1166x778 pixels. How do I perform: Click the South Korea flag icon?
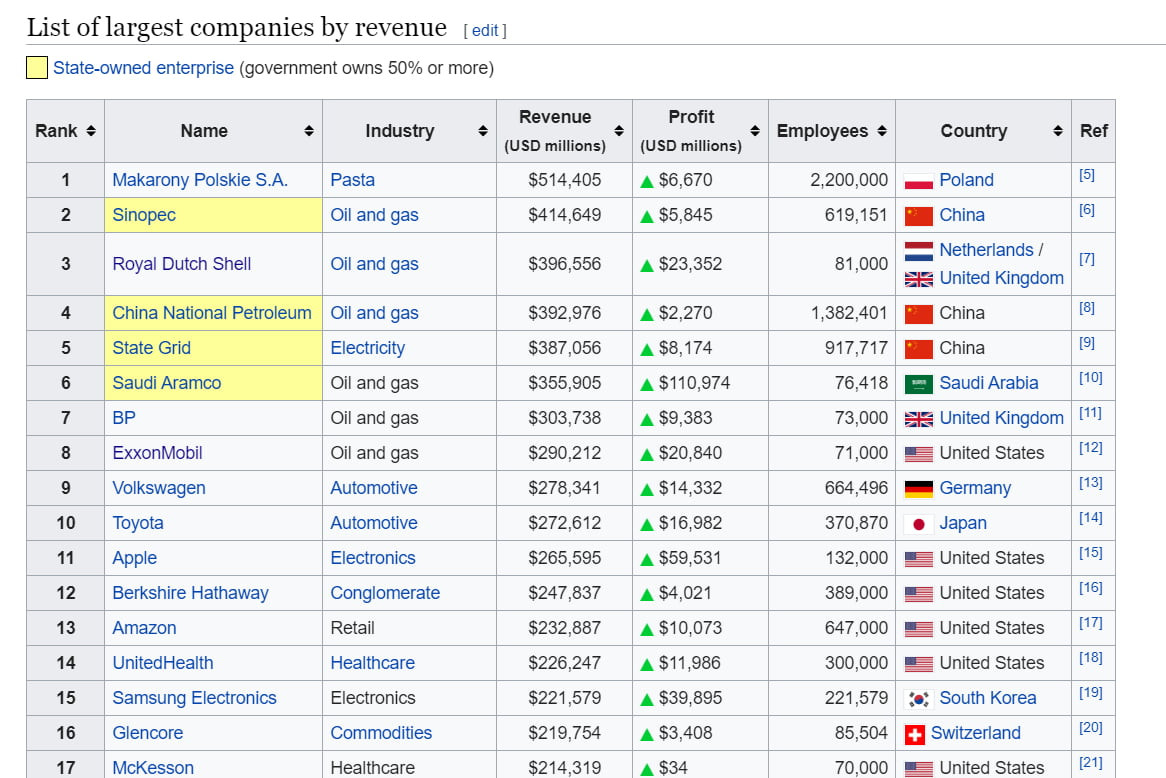918,698
